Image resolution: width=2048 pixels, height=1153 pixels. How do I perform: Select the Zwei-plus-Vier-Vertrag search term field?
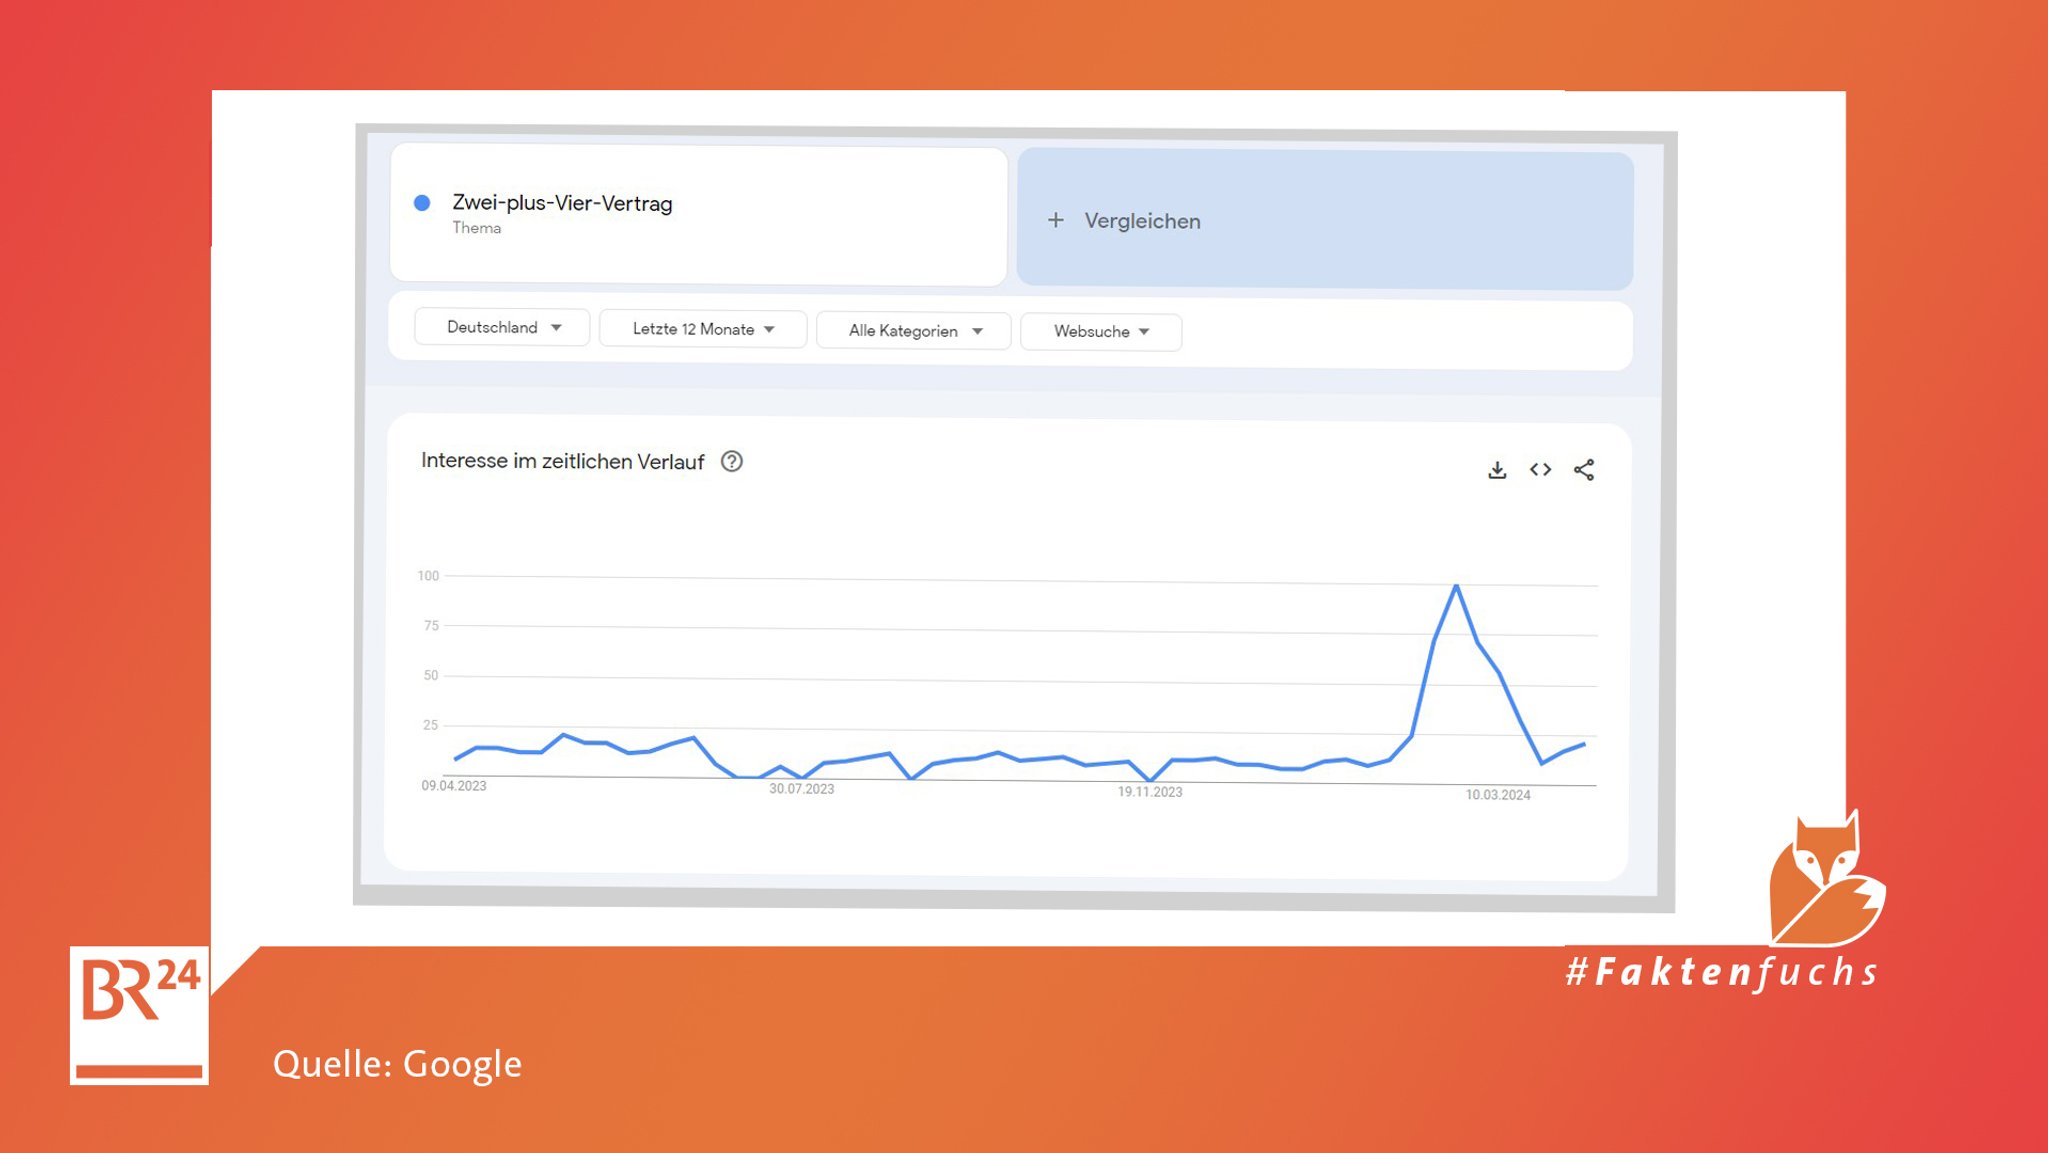click(698, 215)
